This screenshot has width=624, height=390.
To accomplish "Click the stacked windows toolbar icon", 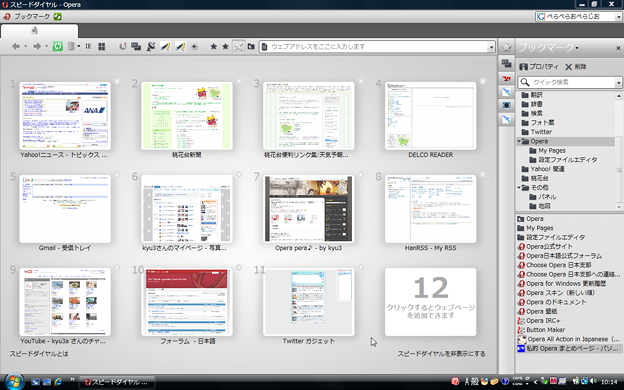I will tap(136, 47).
